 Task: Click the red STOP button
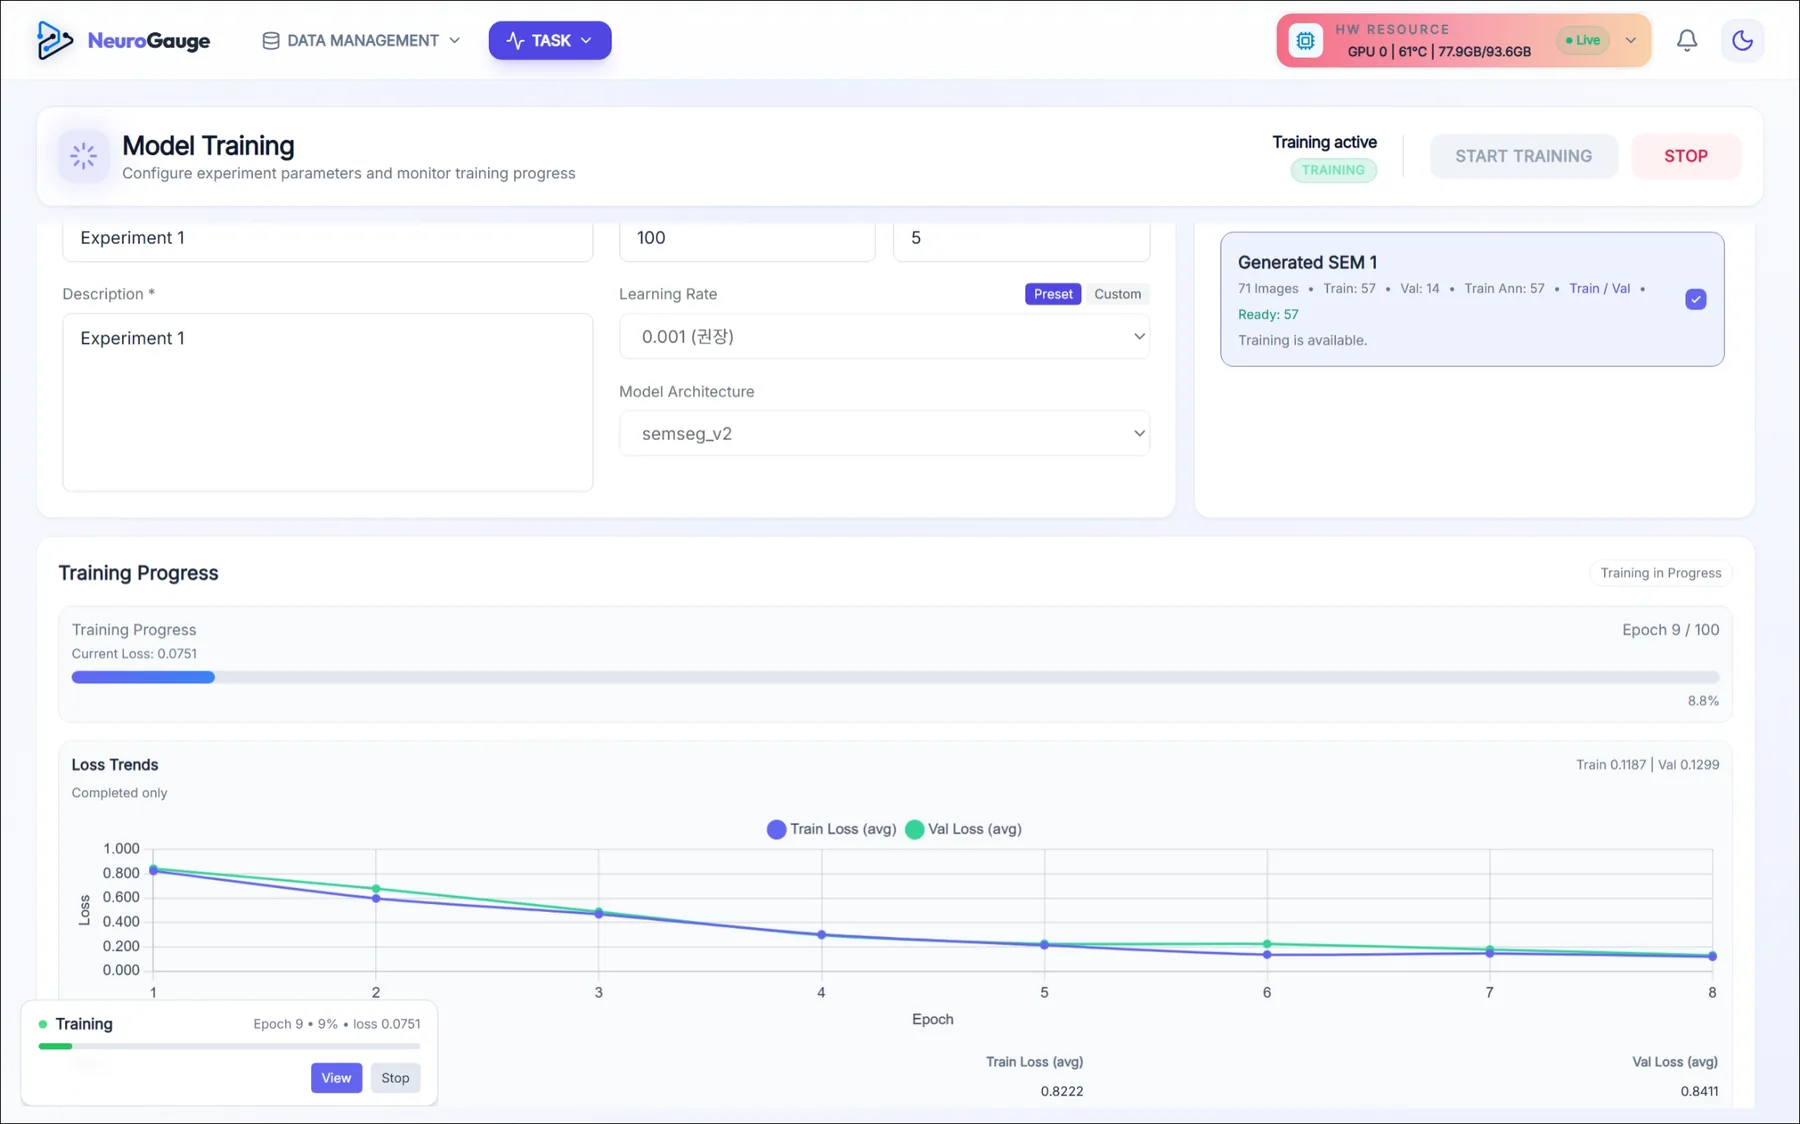click(x=1686, y=156)
